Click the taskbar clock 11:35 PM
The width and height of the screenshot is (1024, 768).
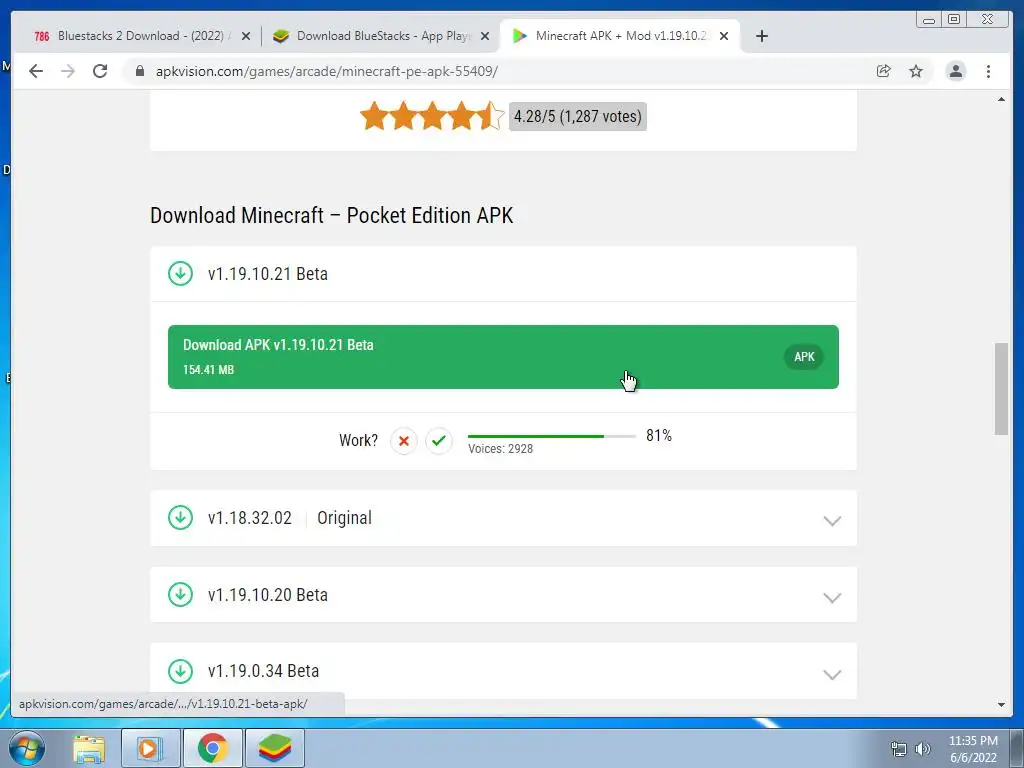click(973, 741)
